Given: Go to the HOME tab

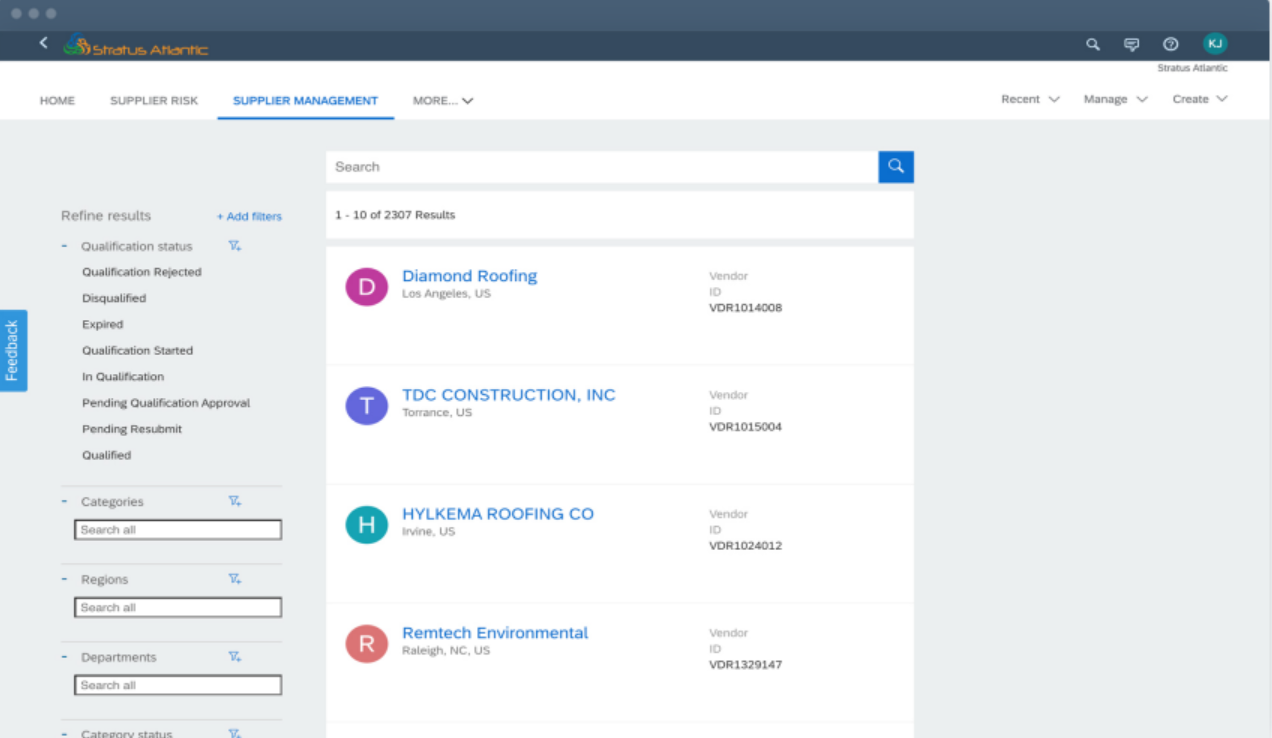Looking at the screenshot, I should pos(57,100).
